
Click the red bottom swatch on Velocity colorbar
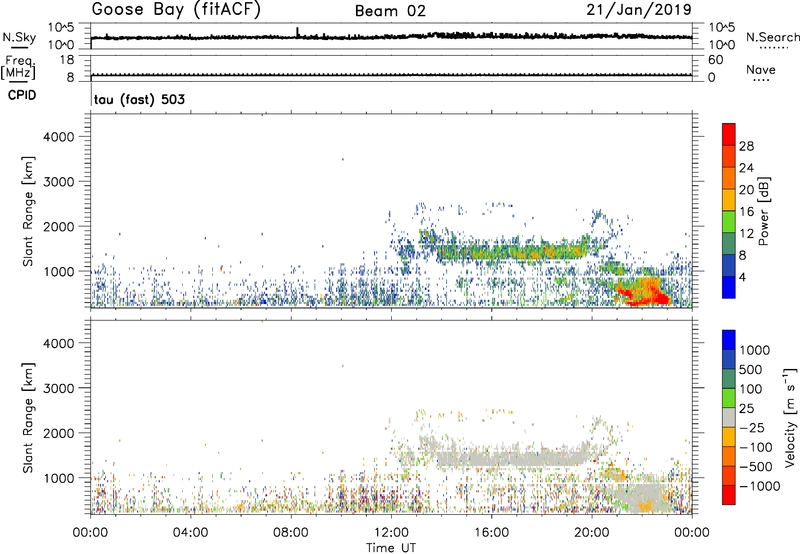[x=729, y=495]
